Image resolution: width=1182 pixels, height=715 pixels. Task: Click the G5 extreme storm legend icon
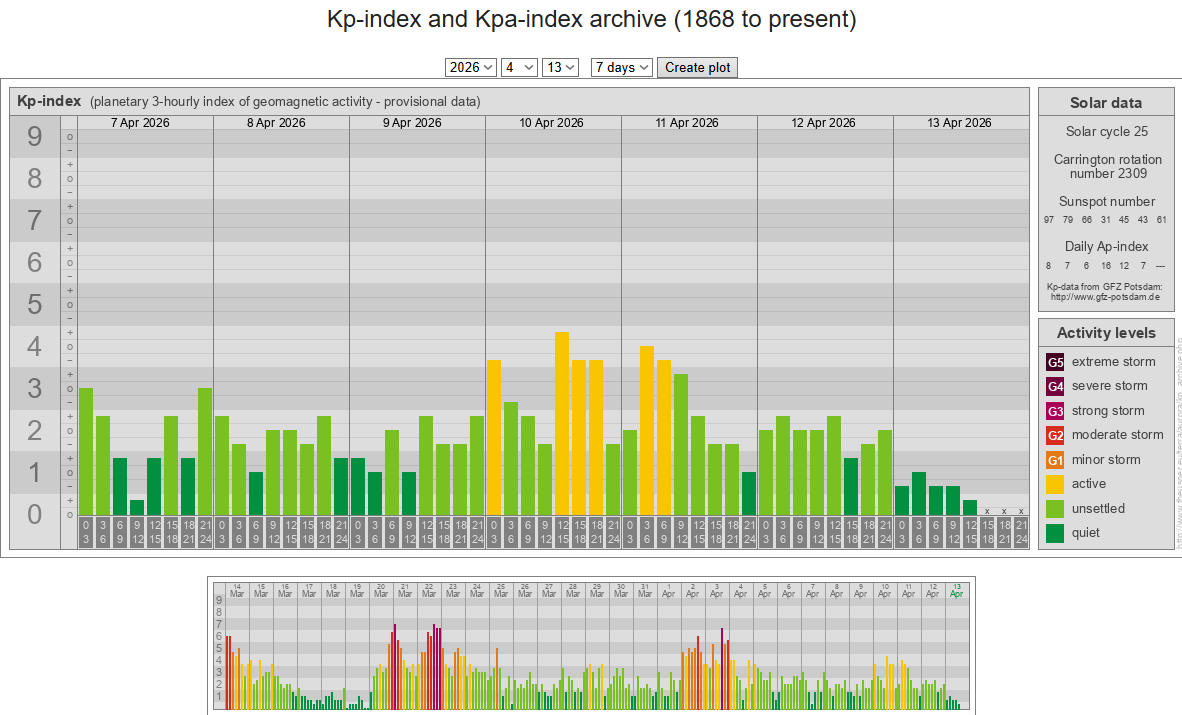click(x=1055, y=362)
